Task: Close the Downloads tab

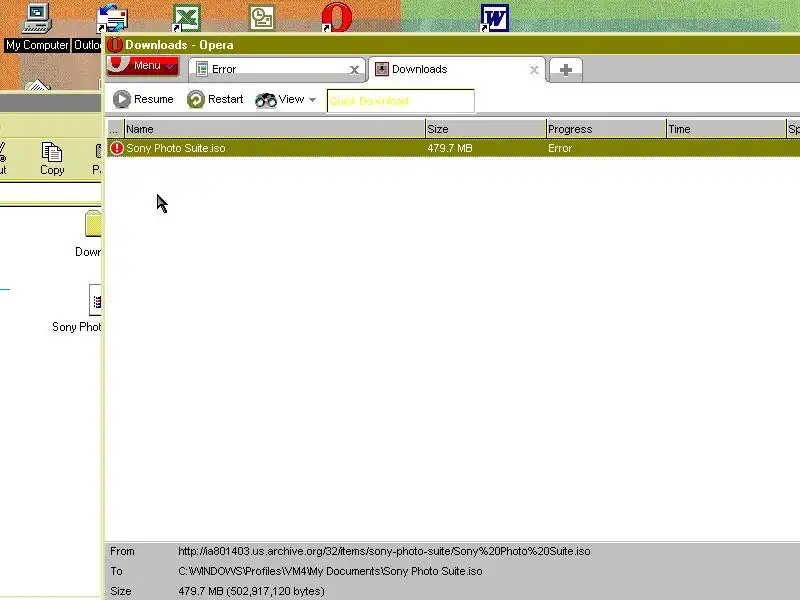Action: pos(534,70)
